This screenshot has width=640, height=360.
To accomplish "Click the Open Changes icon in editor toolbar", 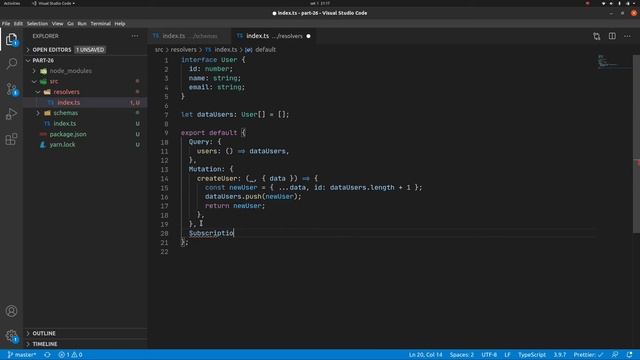I will (597, 36).
